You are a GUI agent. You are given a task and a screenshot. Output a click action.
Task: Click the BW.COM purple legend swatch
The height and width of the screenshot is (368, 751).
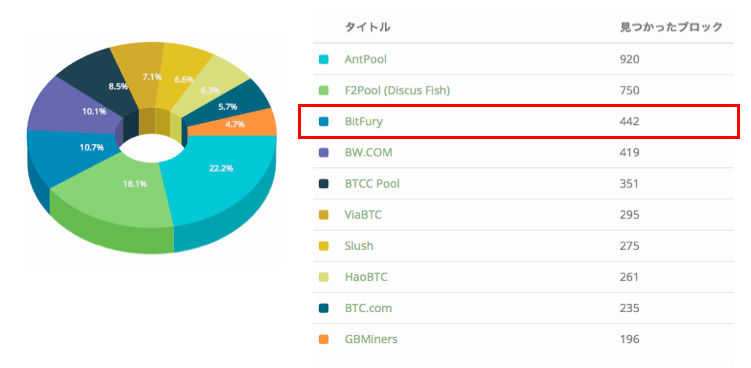pos(324,153)
